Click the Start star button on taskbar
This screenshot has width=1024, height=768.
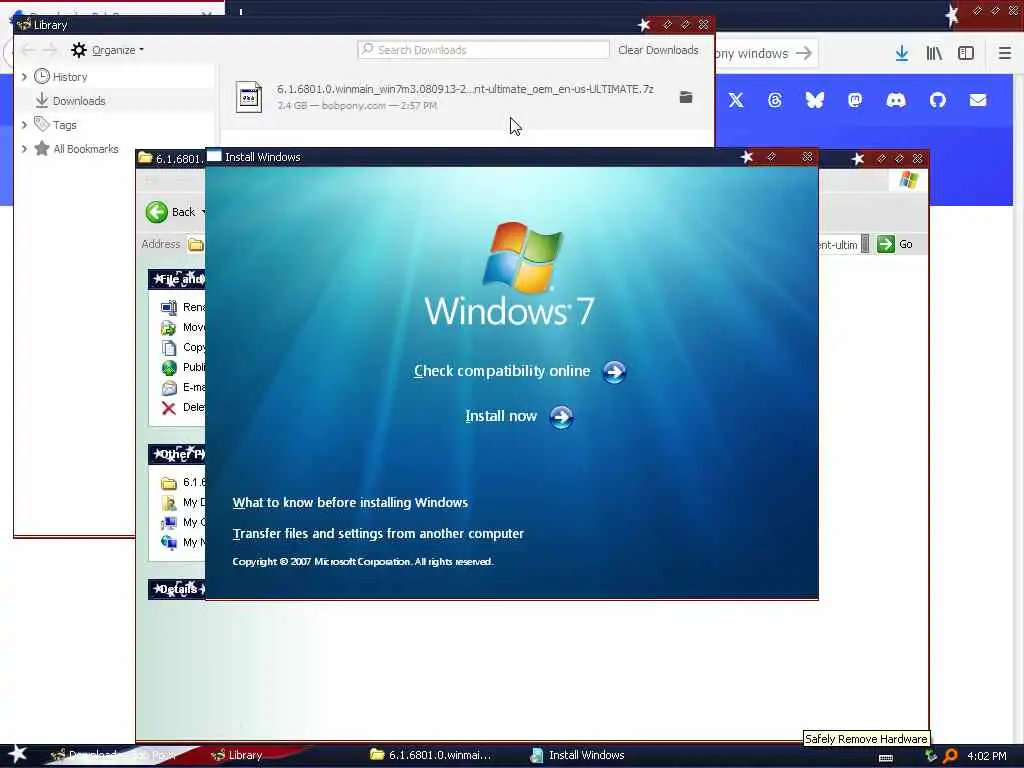click(x=17, y=754)
